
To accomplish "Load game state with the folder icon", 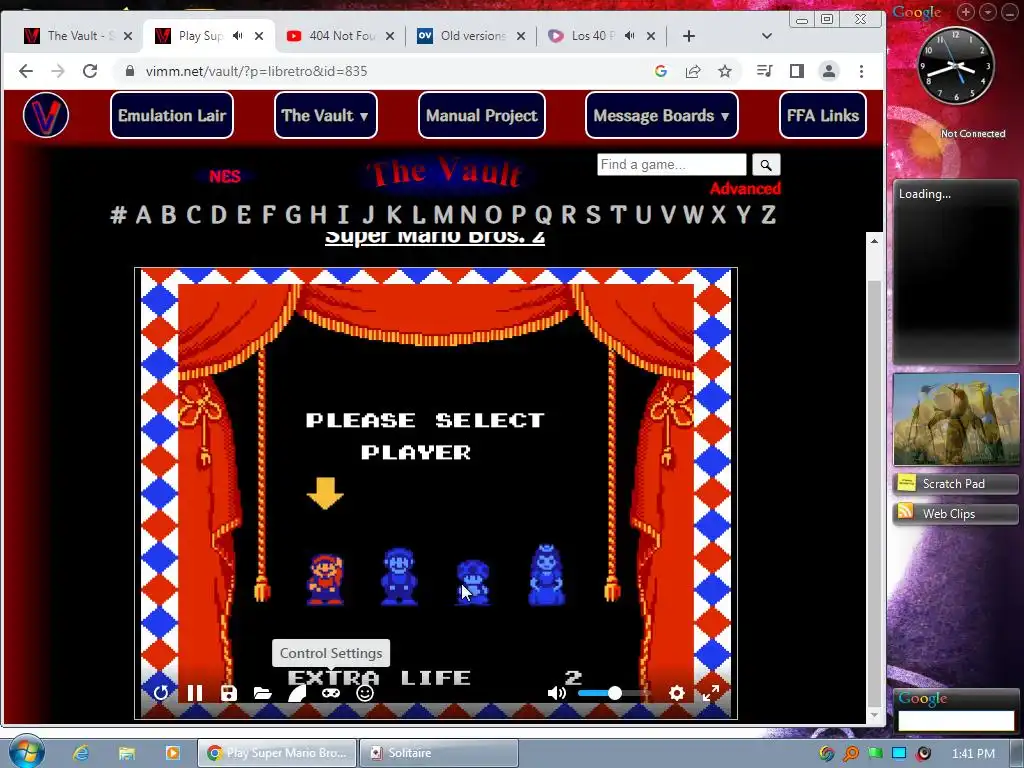I will point(263,693).
